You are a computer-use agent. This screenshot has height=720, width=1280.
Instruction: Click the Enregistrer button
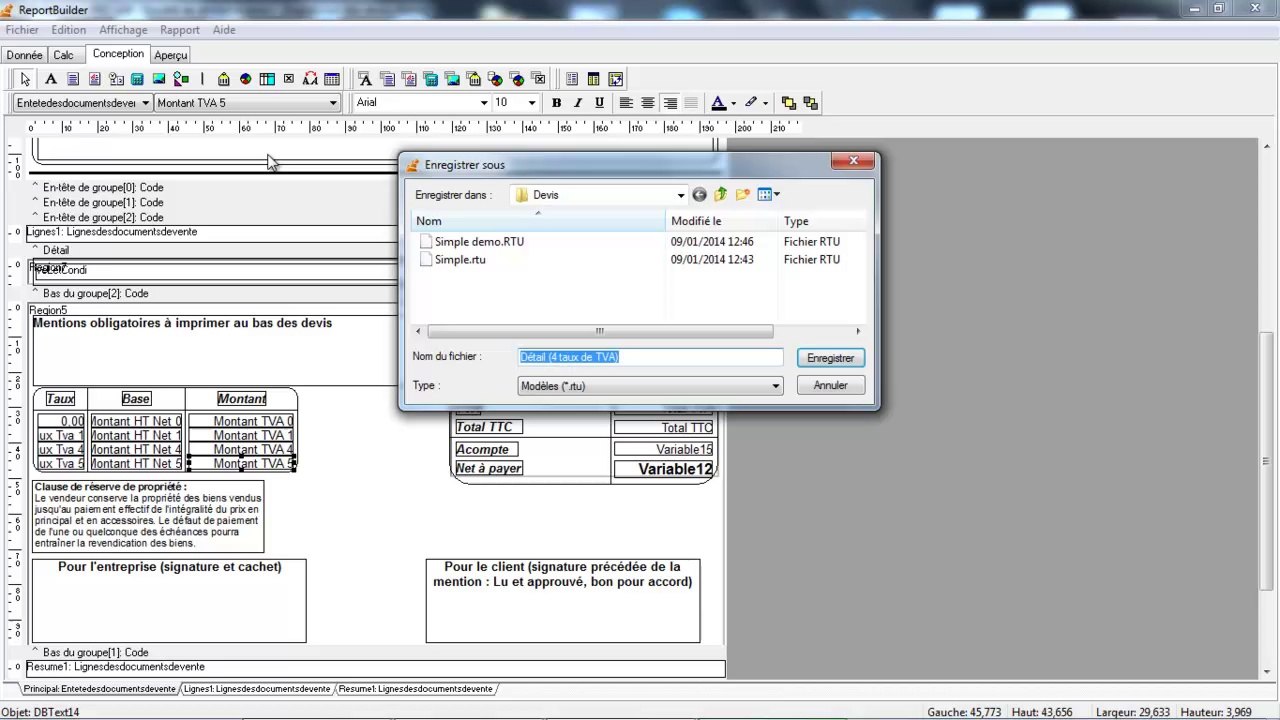tap(830, 358)
